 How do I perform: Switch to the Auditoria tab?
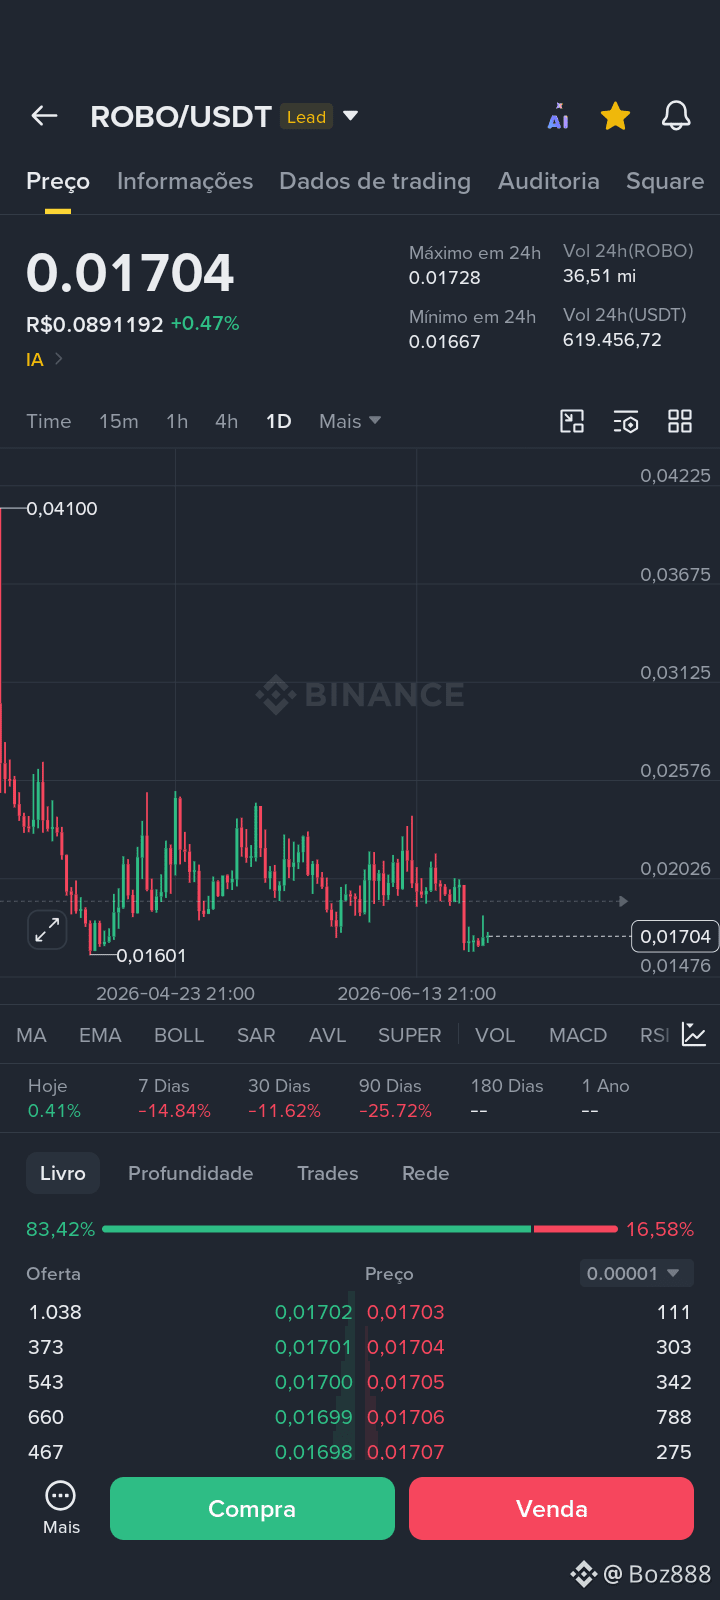coord(549,181)
